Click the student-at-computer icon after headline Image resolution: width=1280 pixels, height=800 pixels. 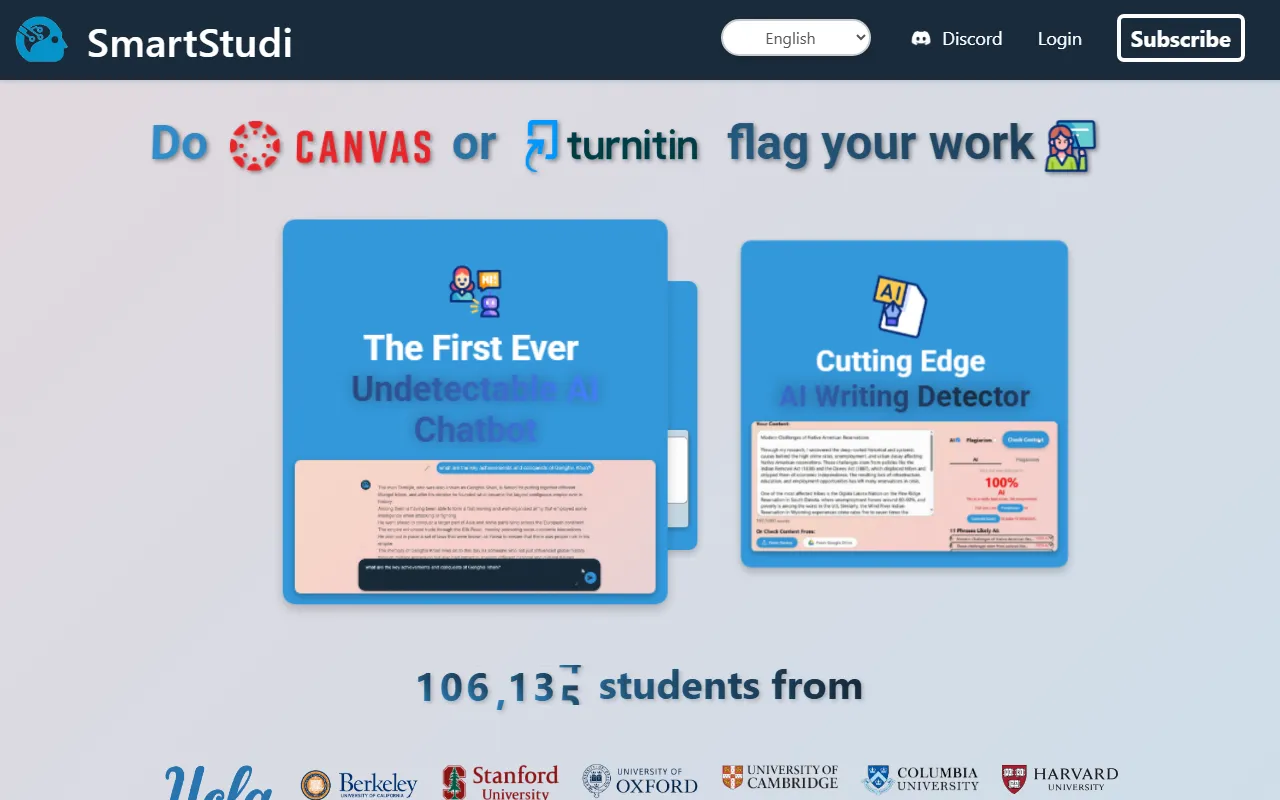(x=1070, y=146)
